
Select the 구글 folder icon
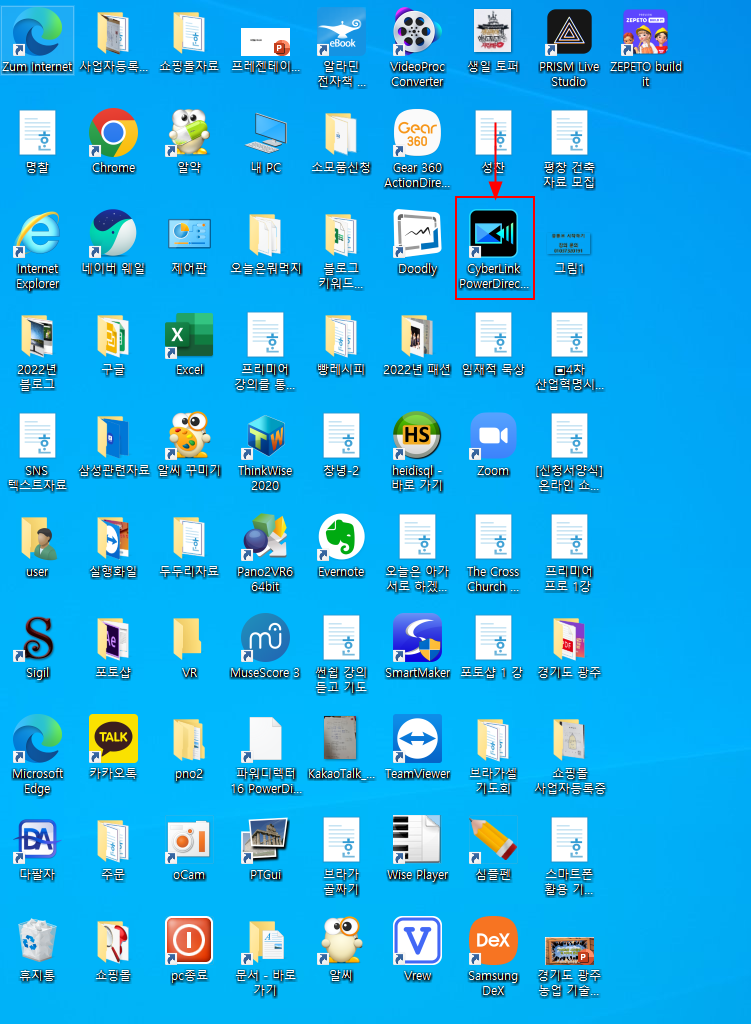click(x=113, y=336)
